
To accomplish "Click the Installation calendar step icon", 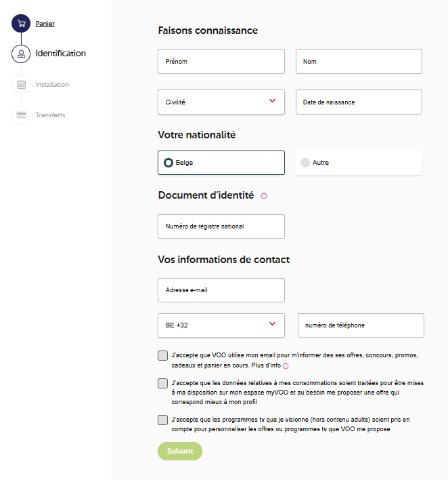I will [21, 85].
